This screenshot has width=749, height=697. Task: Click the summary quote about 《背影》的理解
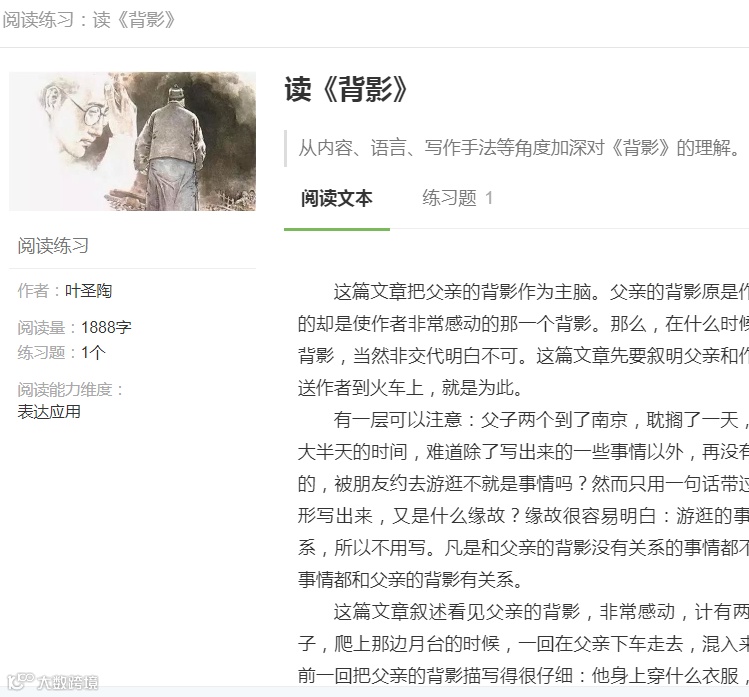click(x=519, y=148)
